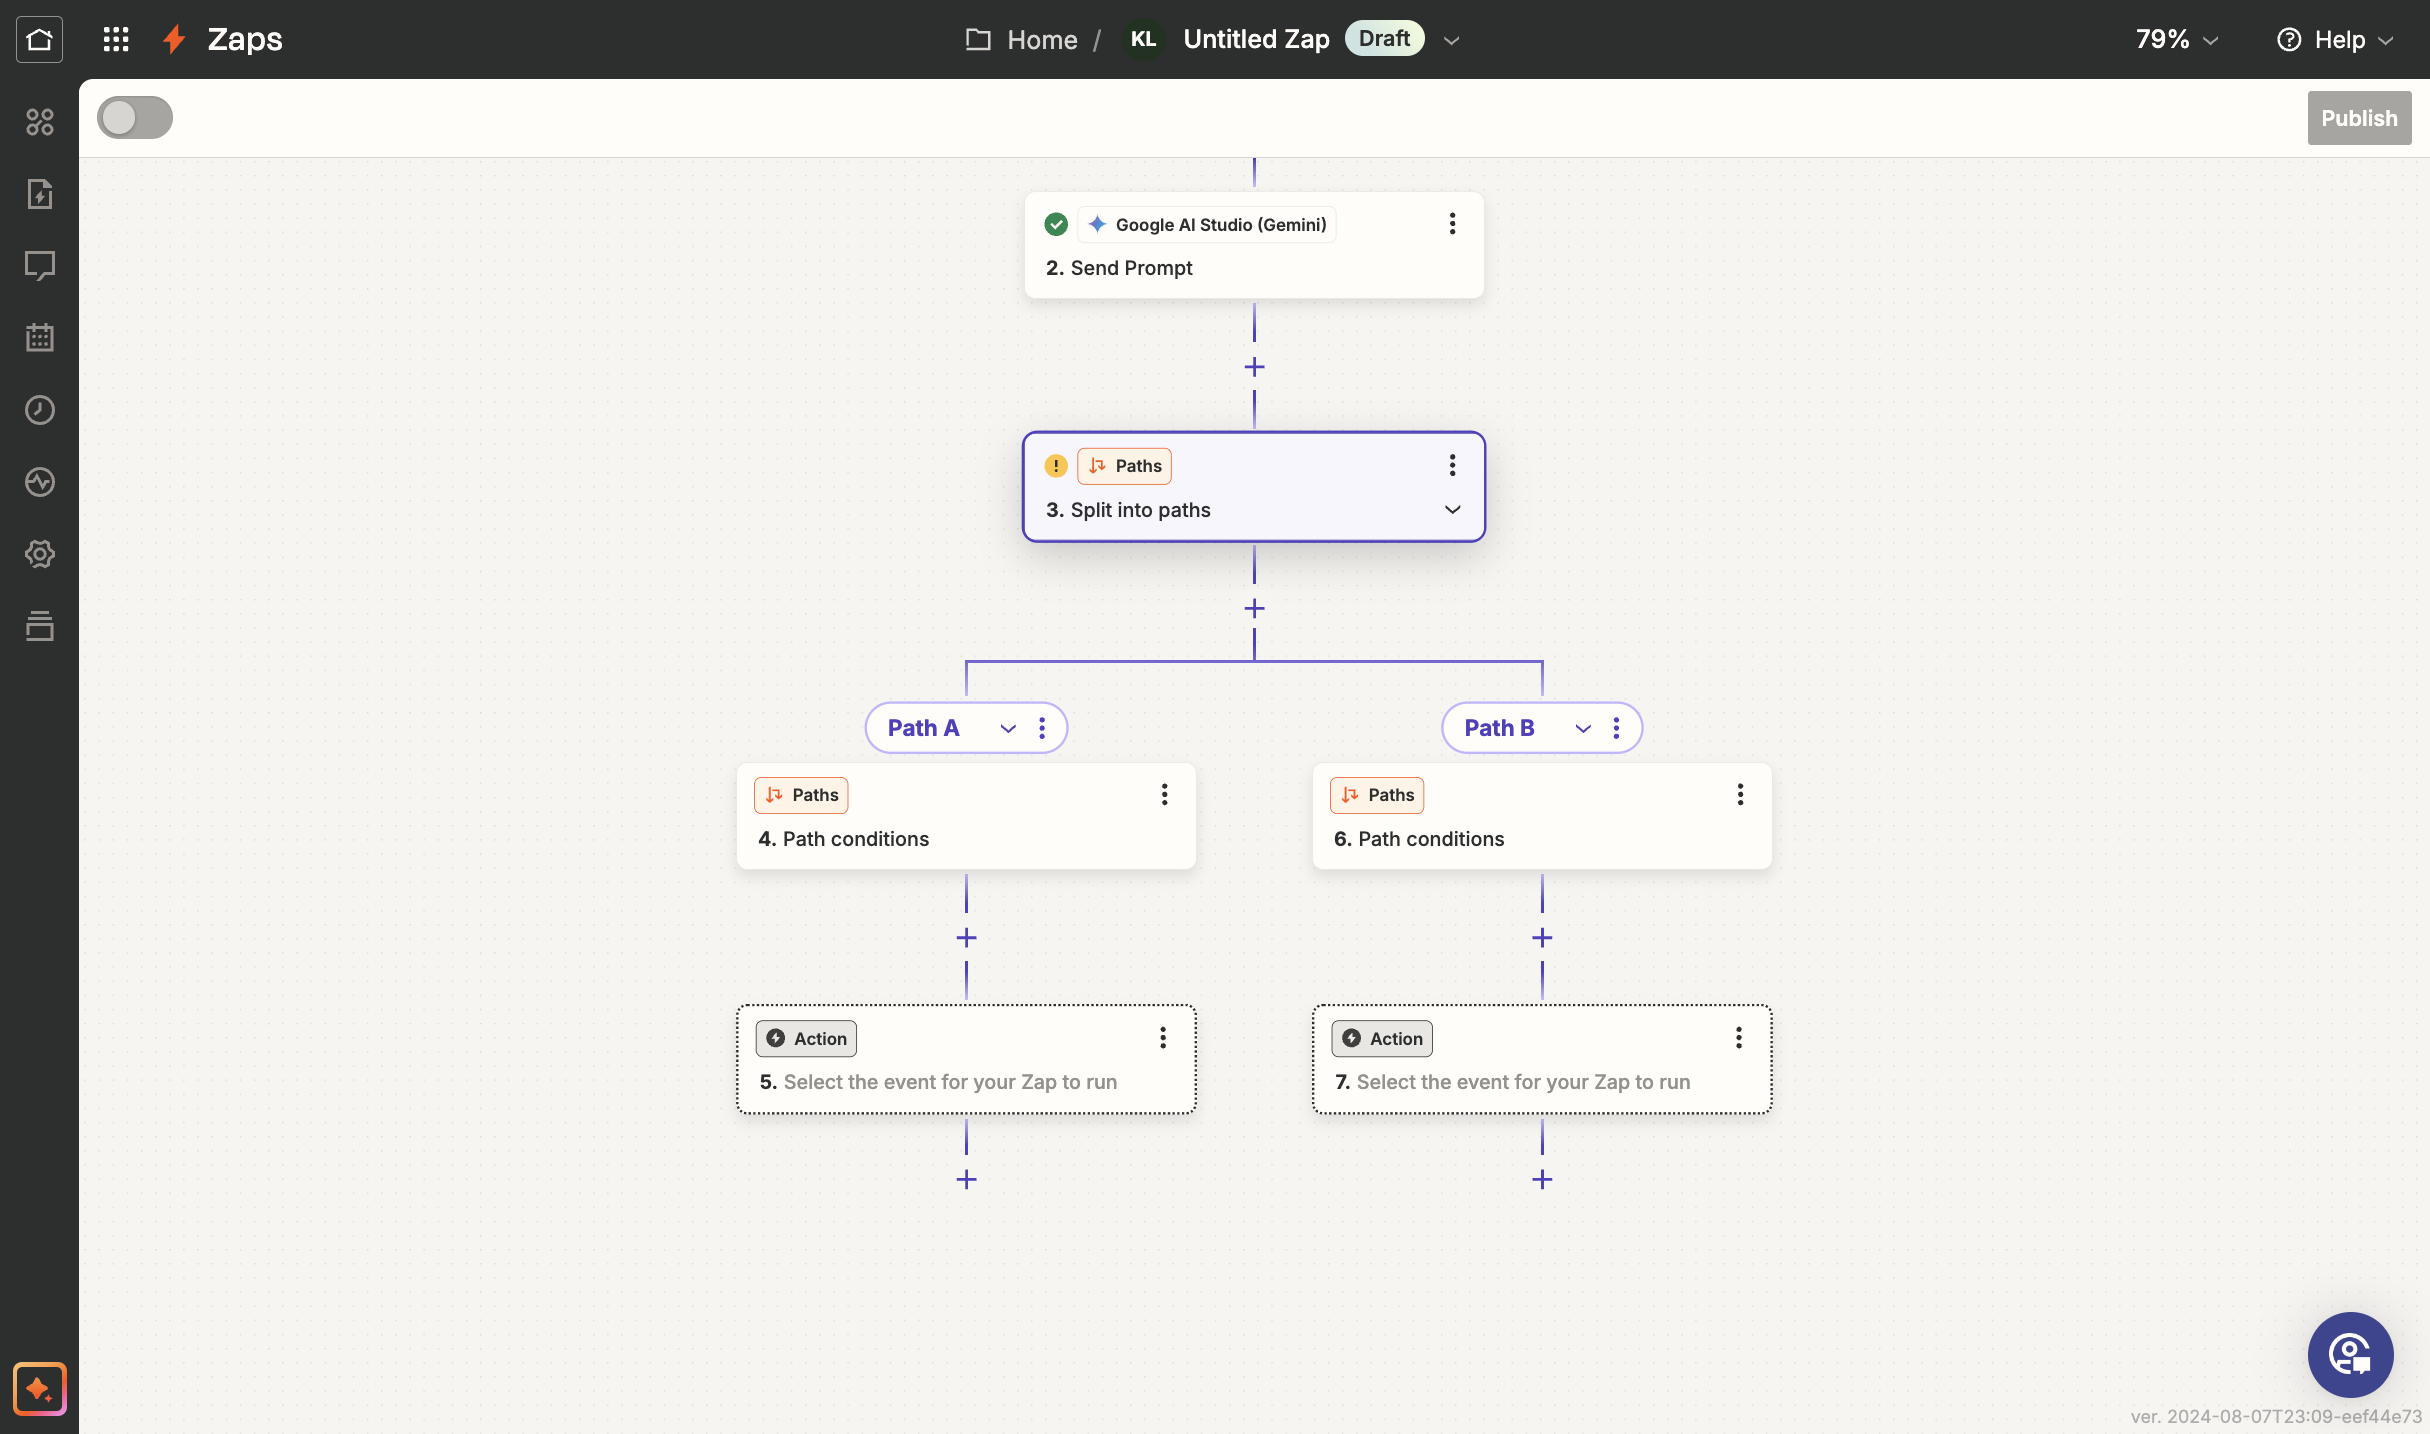This screenshot has height=1434, width=2430.
Task: Click the Publish button
Action: (x=2359, y=118)
